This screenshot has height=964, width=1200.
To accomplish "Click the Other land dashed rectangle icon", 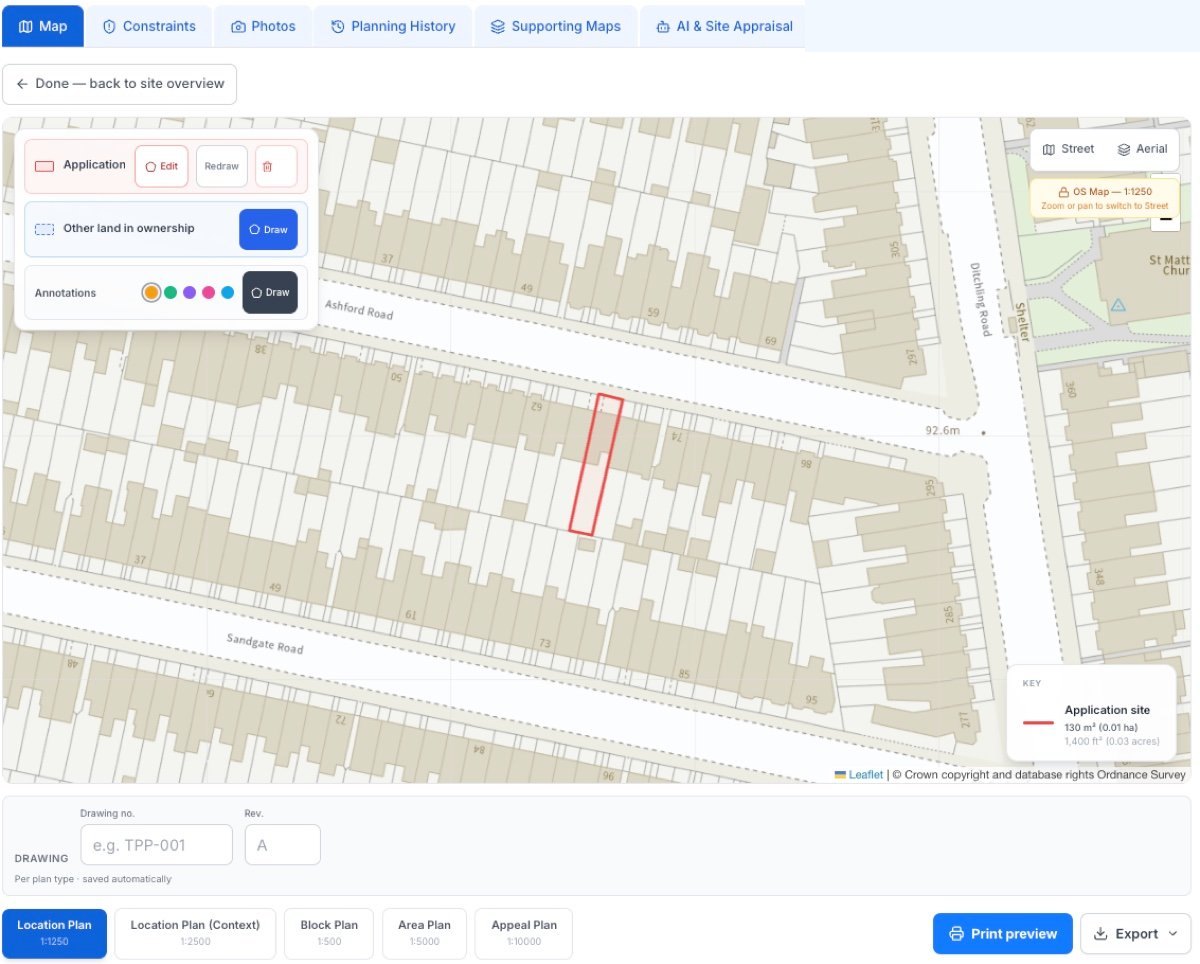I will coord(44,229).
